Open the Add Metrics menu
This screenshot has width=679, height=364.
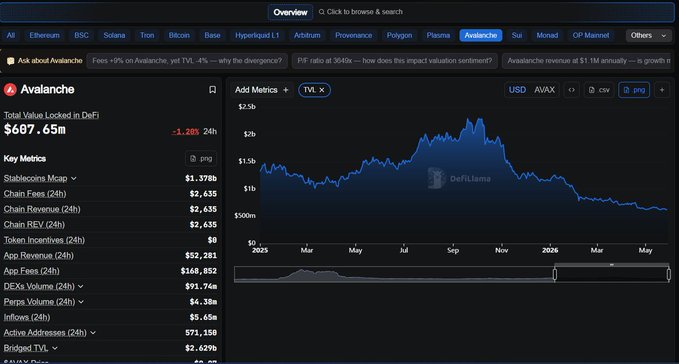(261, 90)
